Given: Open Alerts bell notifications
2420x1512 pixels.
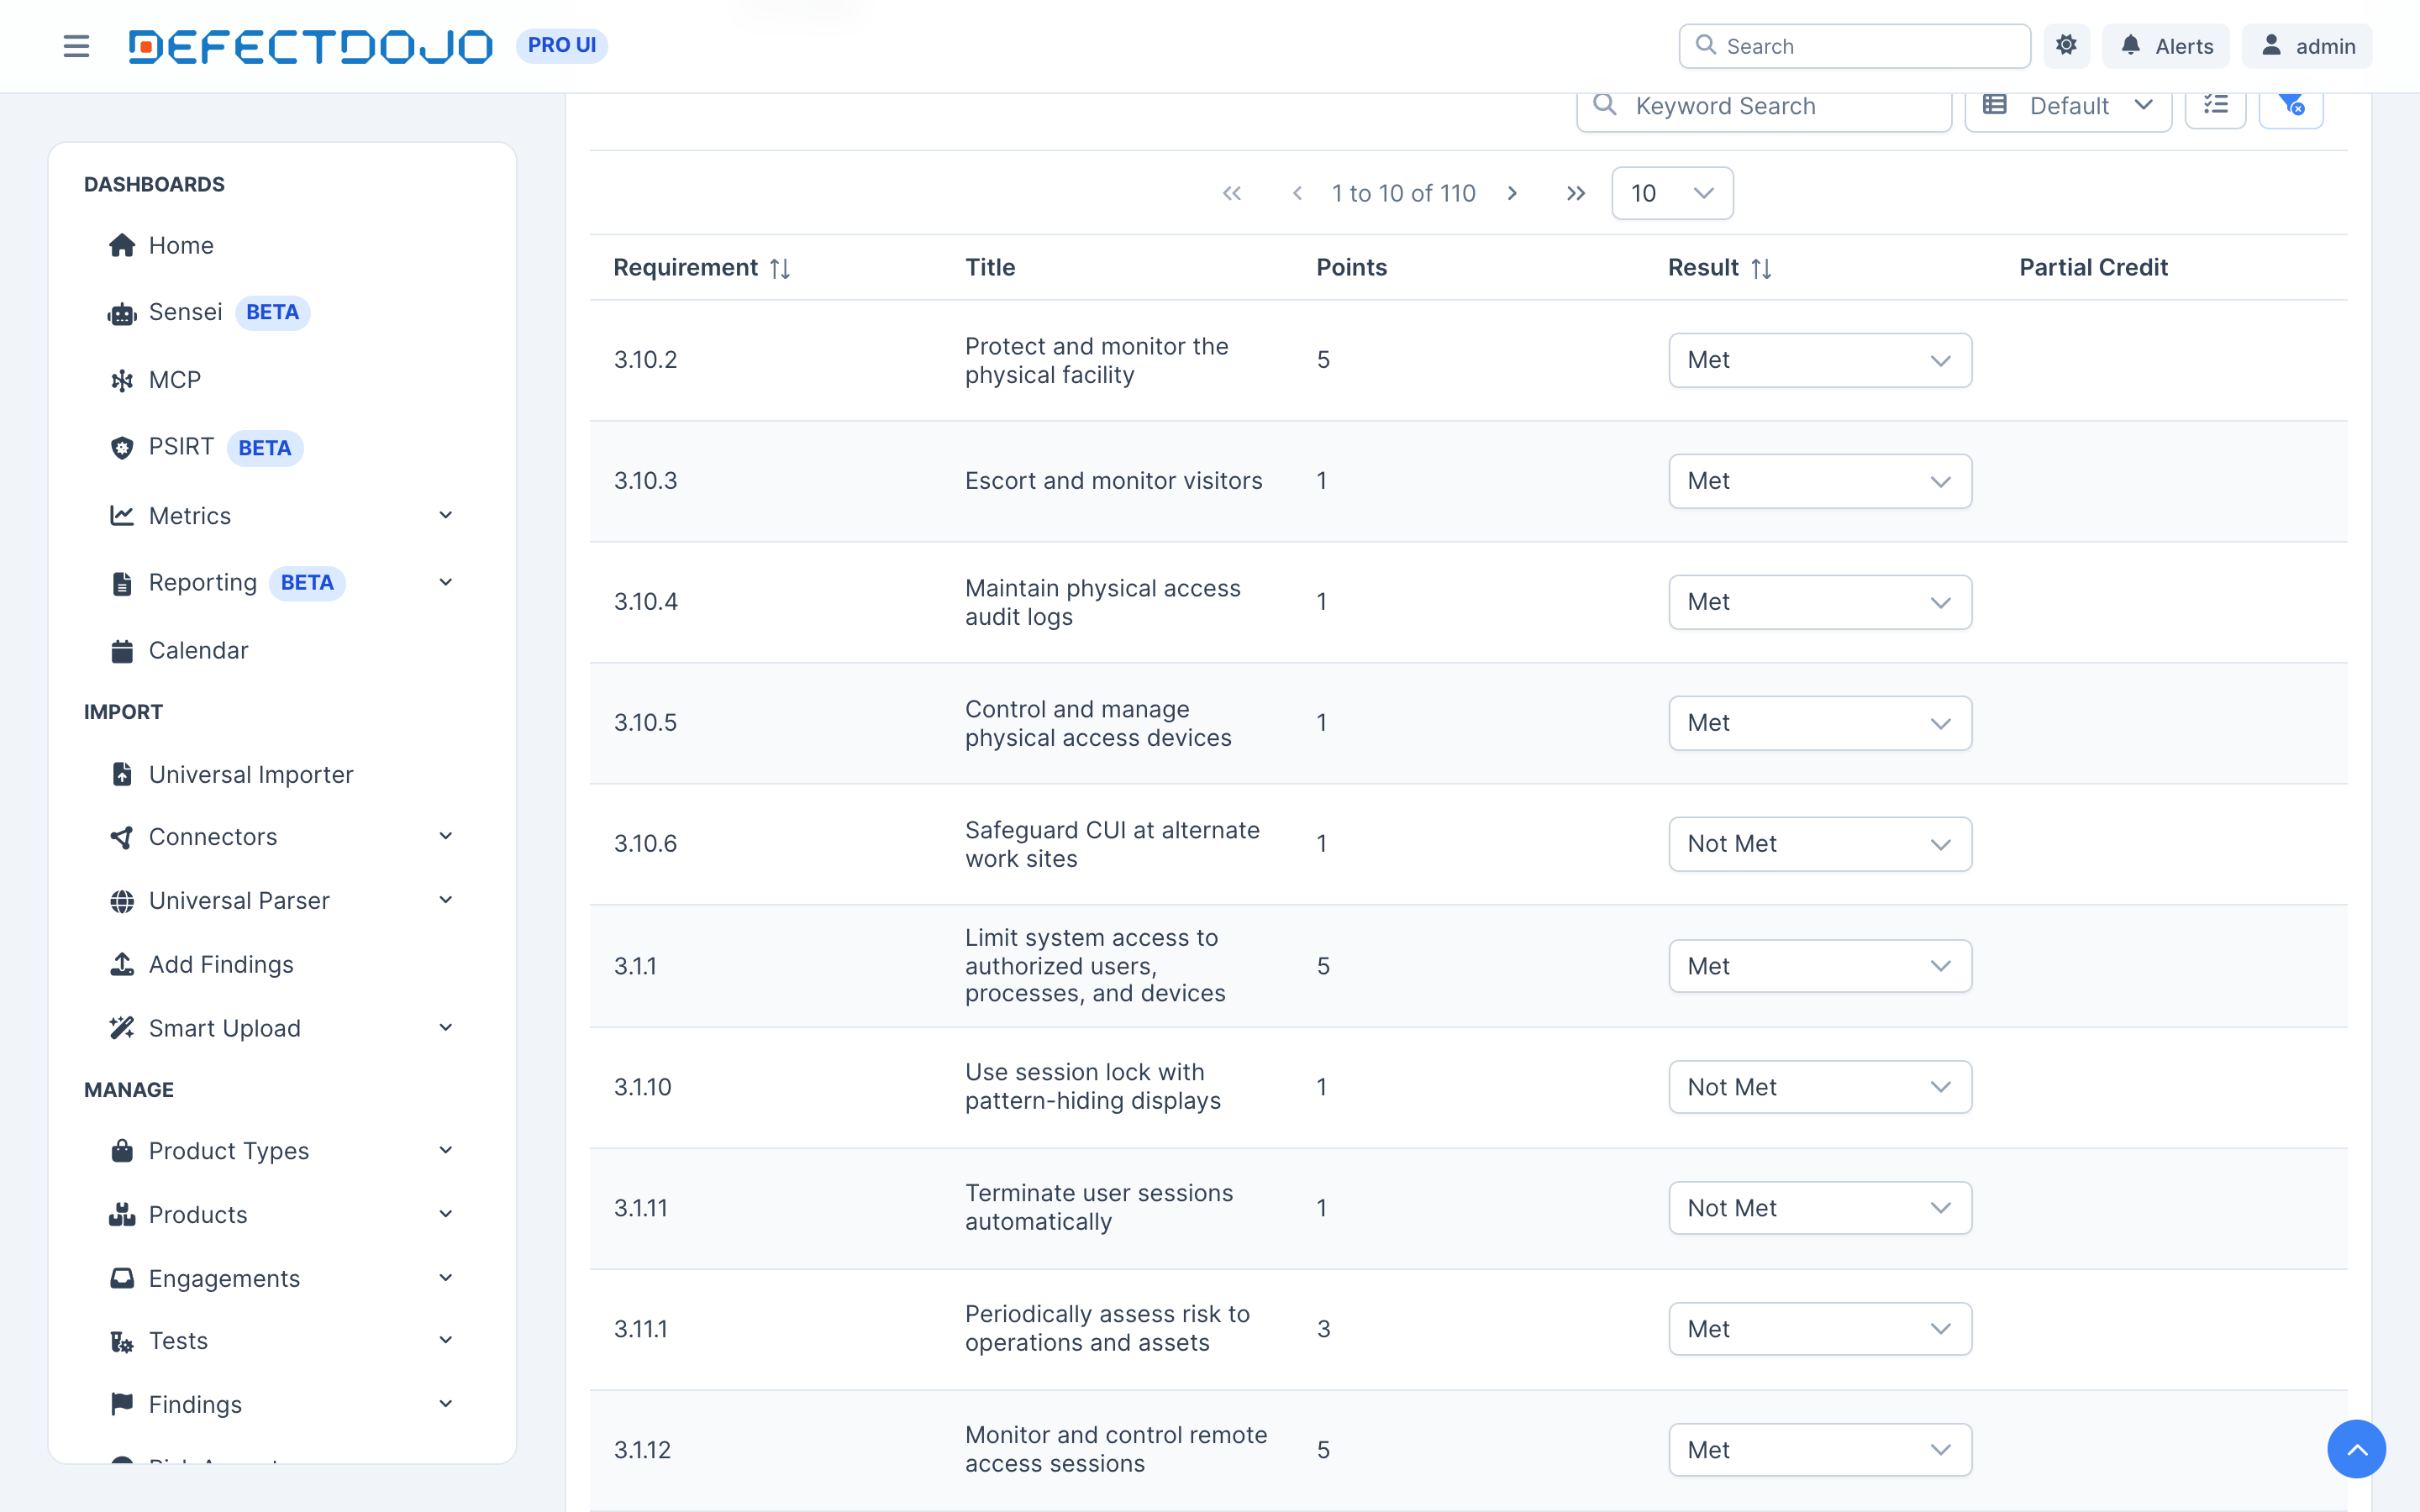Looking at the screenshot, I should coord(2166,46).
